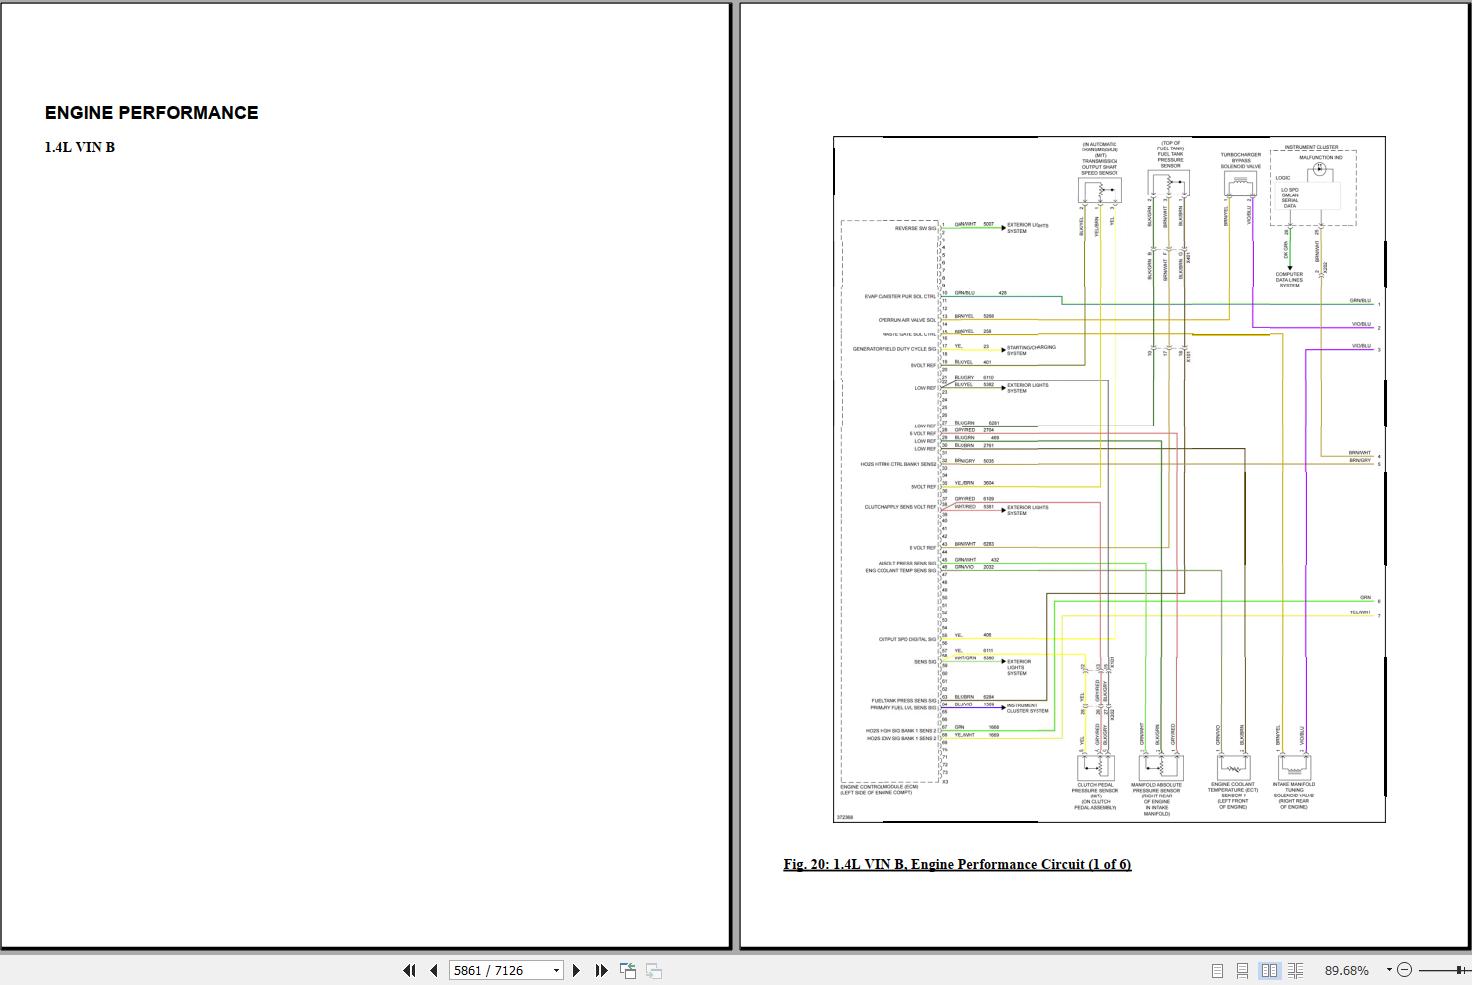Click the MALFUNCTION IND label
Screen dimensions: 1472x985
click(1321, 157)
